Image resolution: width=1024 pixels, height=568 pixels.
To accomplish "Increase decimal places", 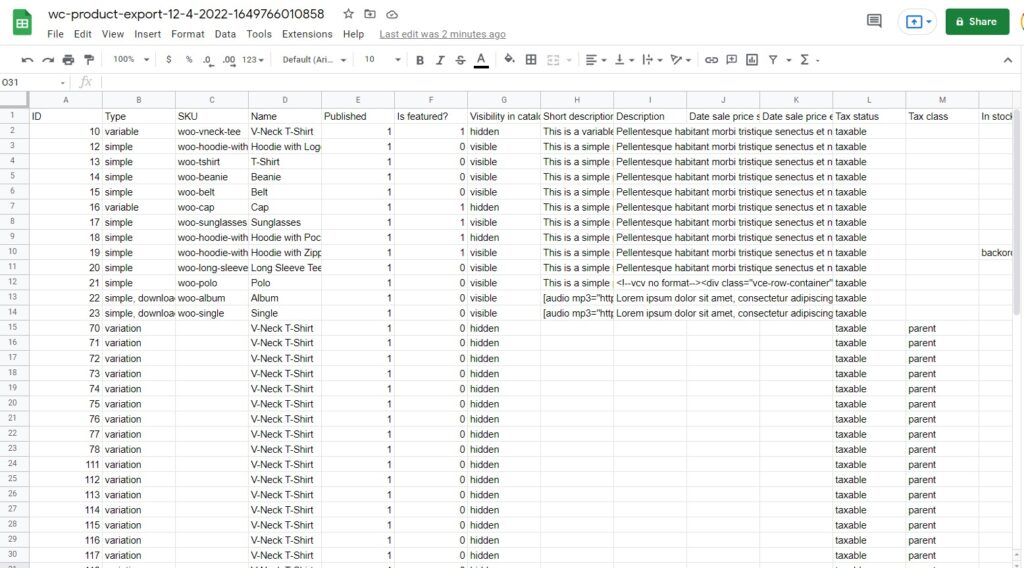I will pos(229,60).
